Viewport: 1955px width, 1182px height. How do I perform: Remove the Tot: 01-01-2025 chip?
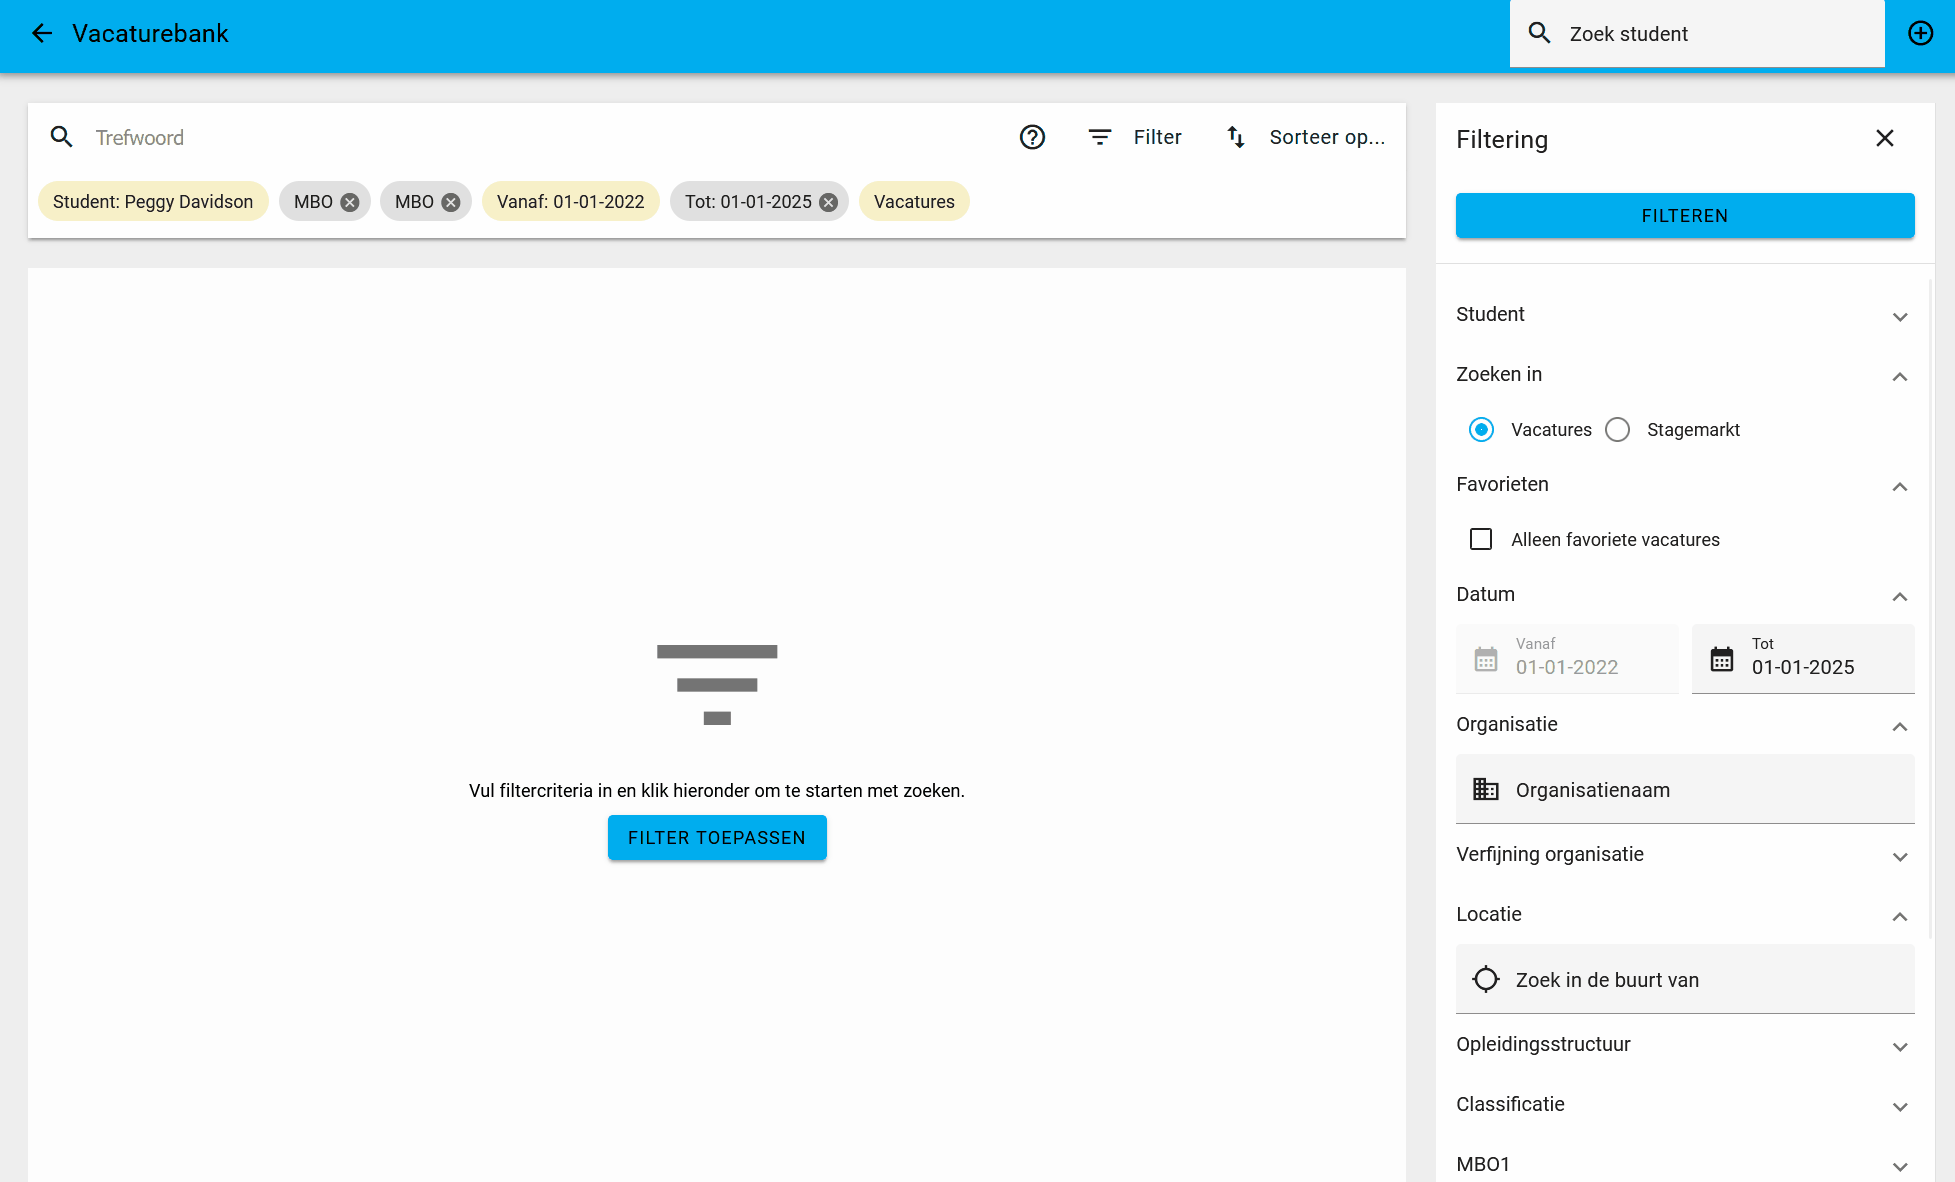pyautogui.click(x=828, y=202)
